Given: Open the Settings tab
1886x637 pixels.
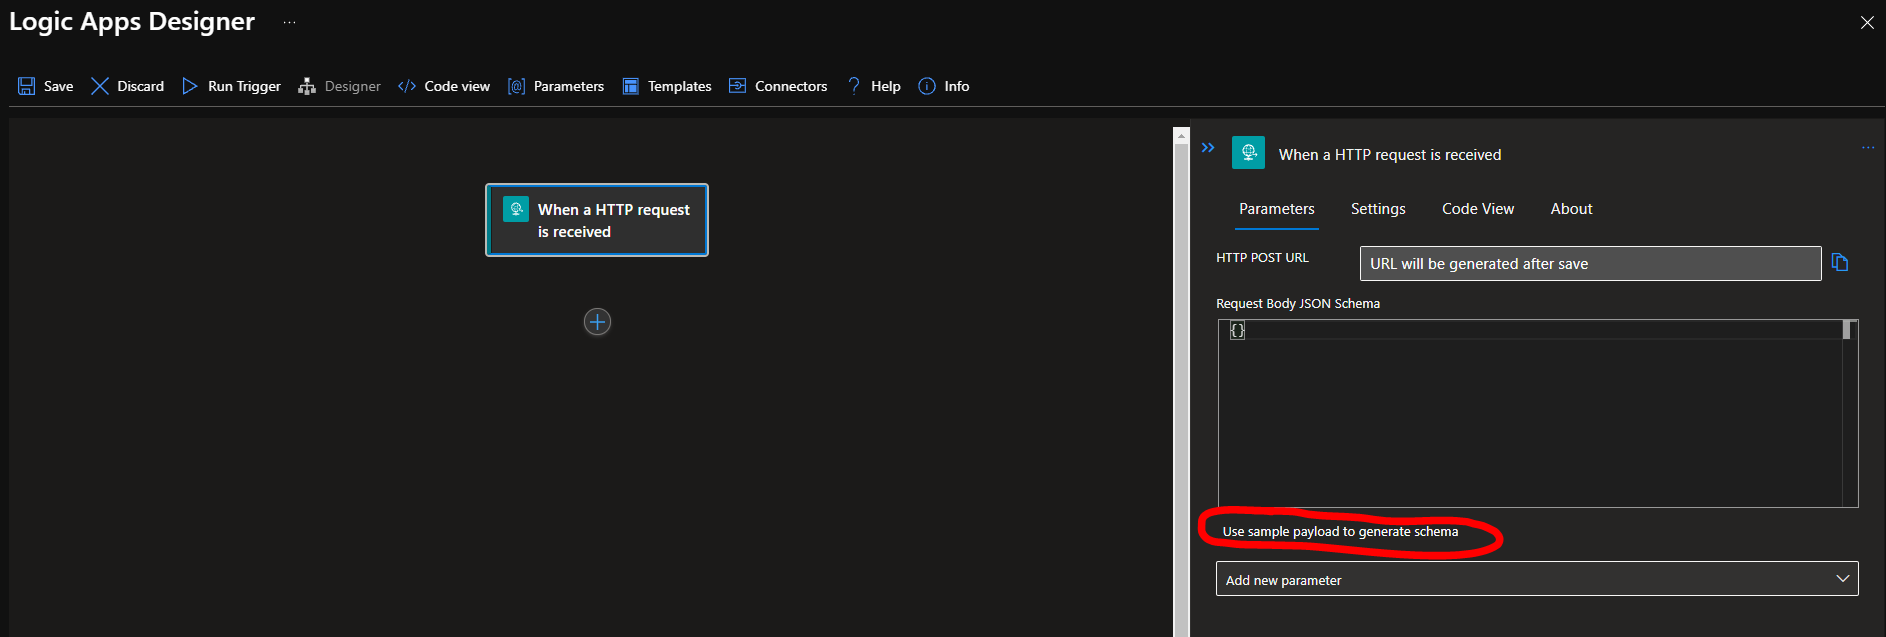Looking at the screenshot, I should point(1378,209).
